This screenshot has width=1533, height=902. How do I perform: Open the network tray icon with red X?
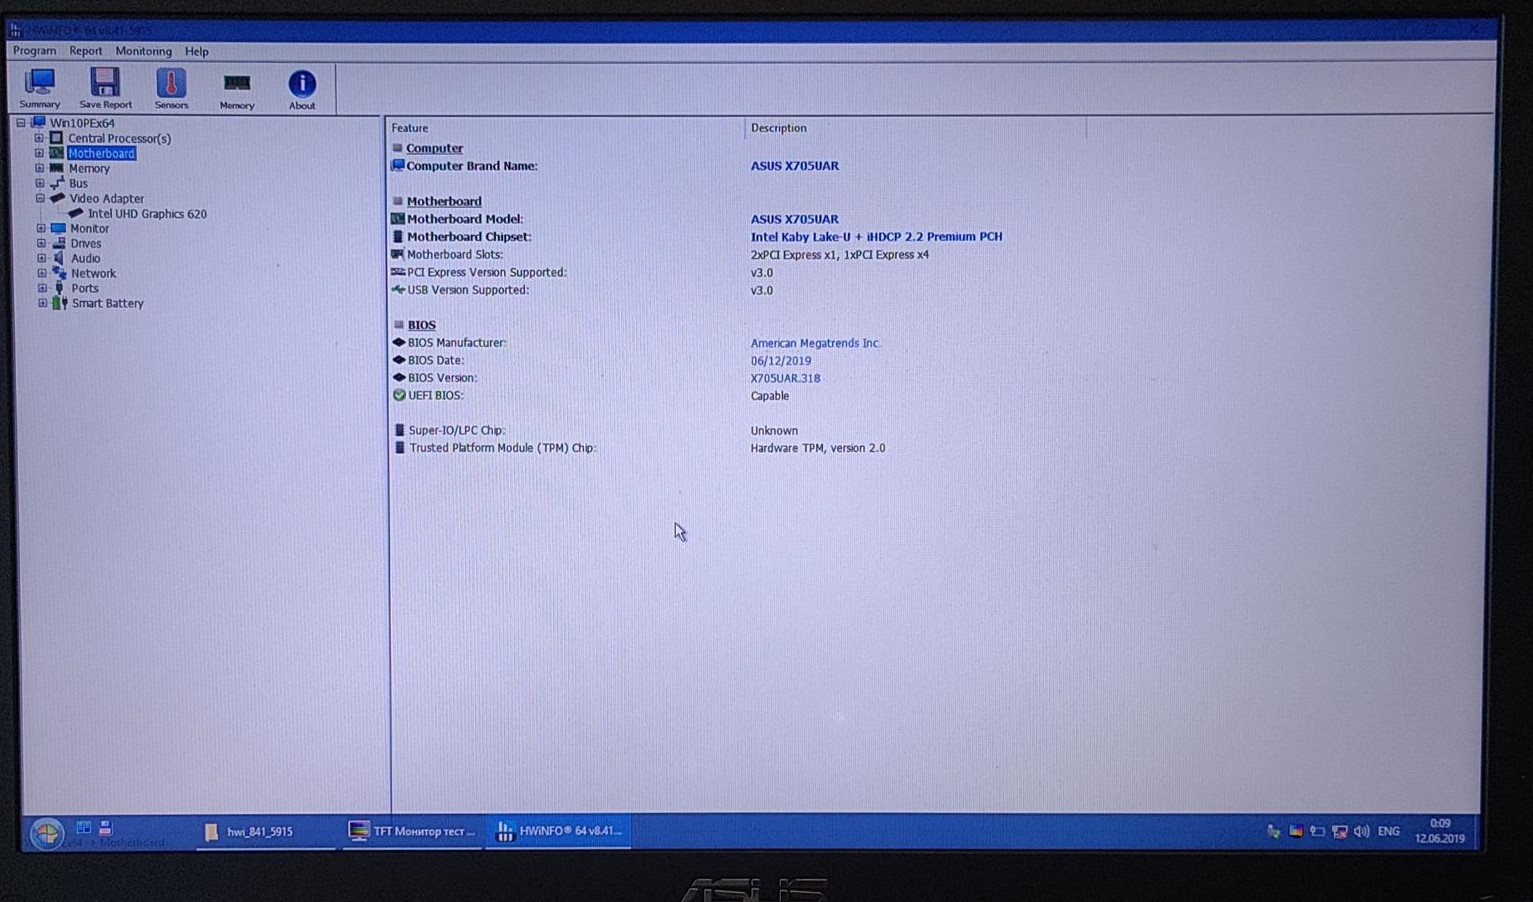click(1340, 832)
